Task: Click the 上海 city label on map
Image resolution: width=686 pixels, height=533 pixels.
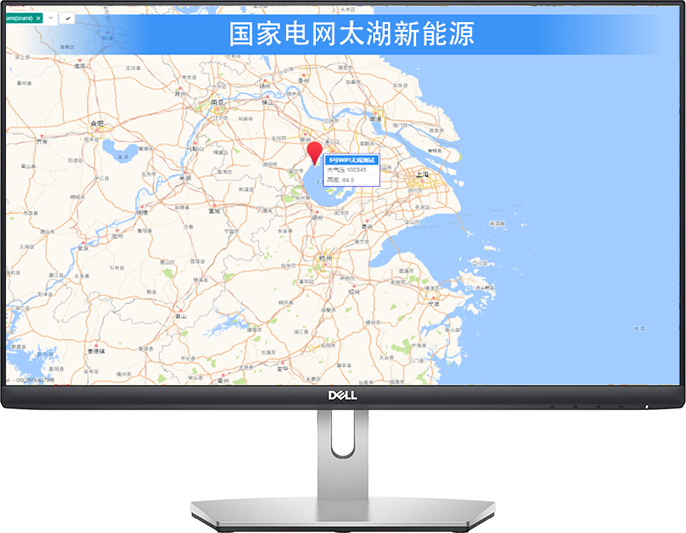Action: point(422,174)
